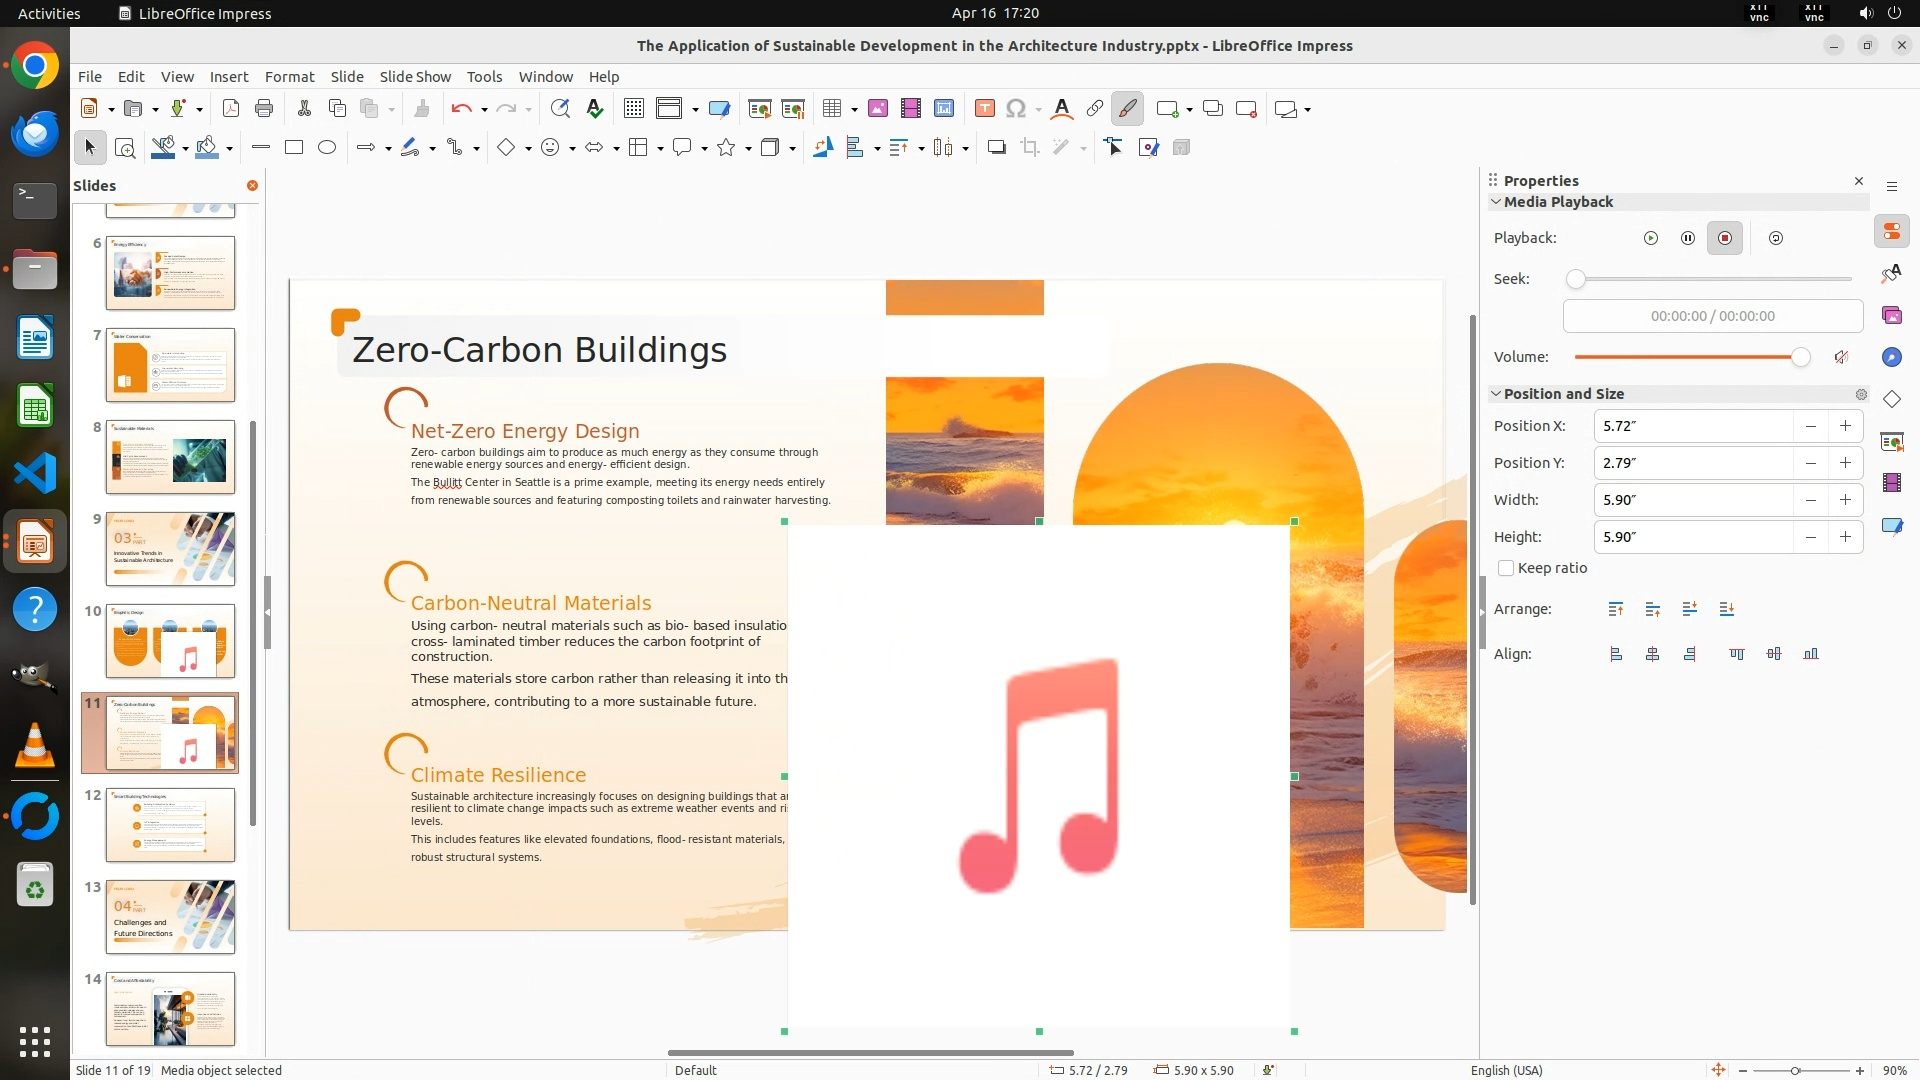The image size is (1920, 1080).
Task: Select slide 12 thumbnail
Action: click(170, 825)
